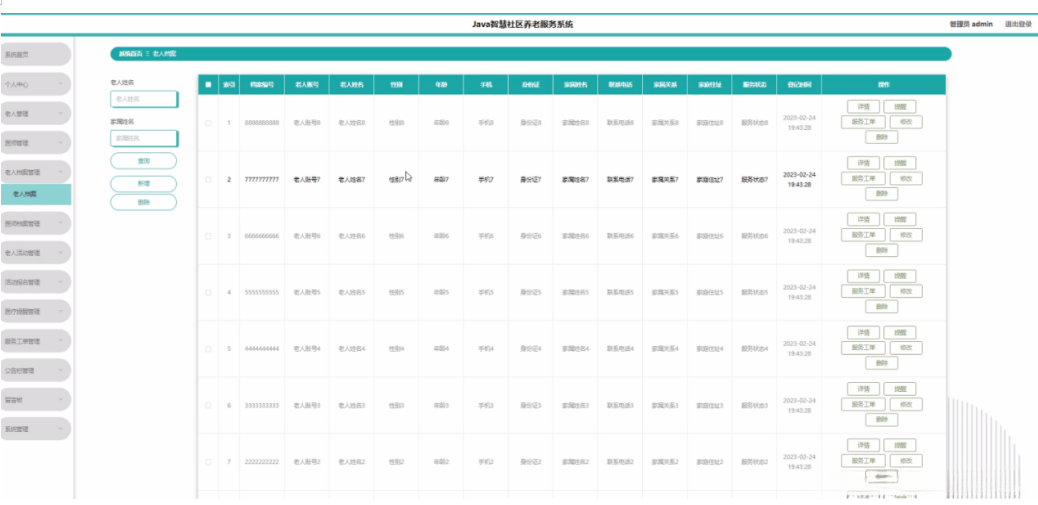This screenshot has height=505, width=1038.
Task: Go to 系统首页 via breadcrumb
Action: pyautogui.click(x=130, y=54)
